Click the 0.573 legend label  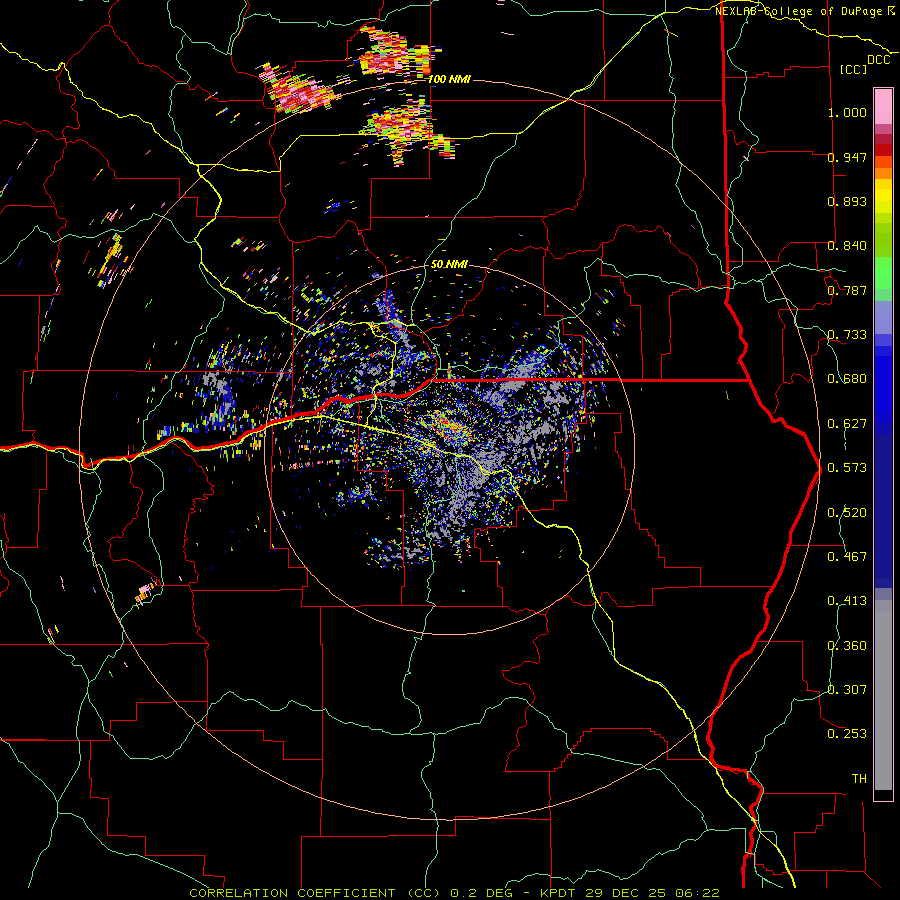(x=847, y=468)
